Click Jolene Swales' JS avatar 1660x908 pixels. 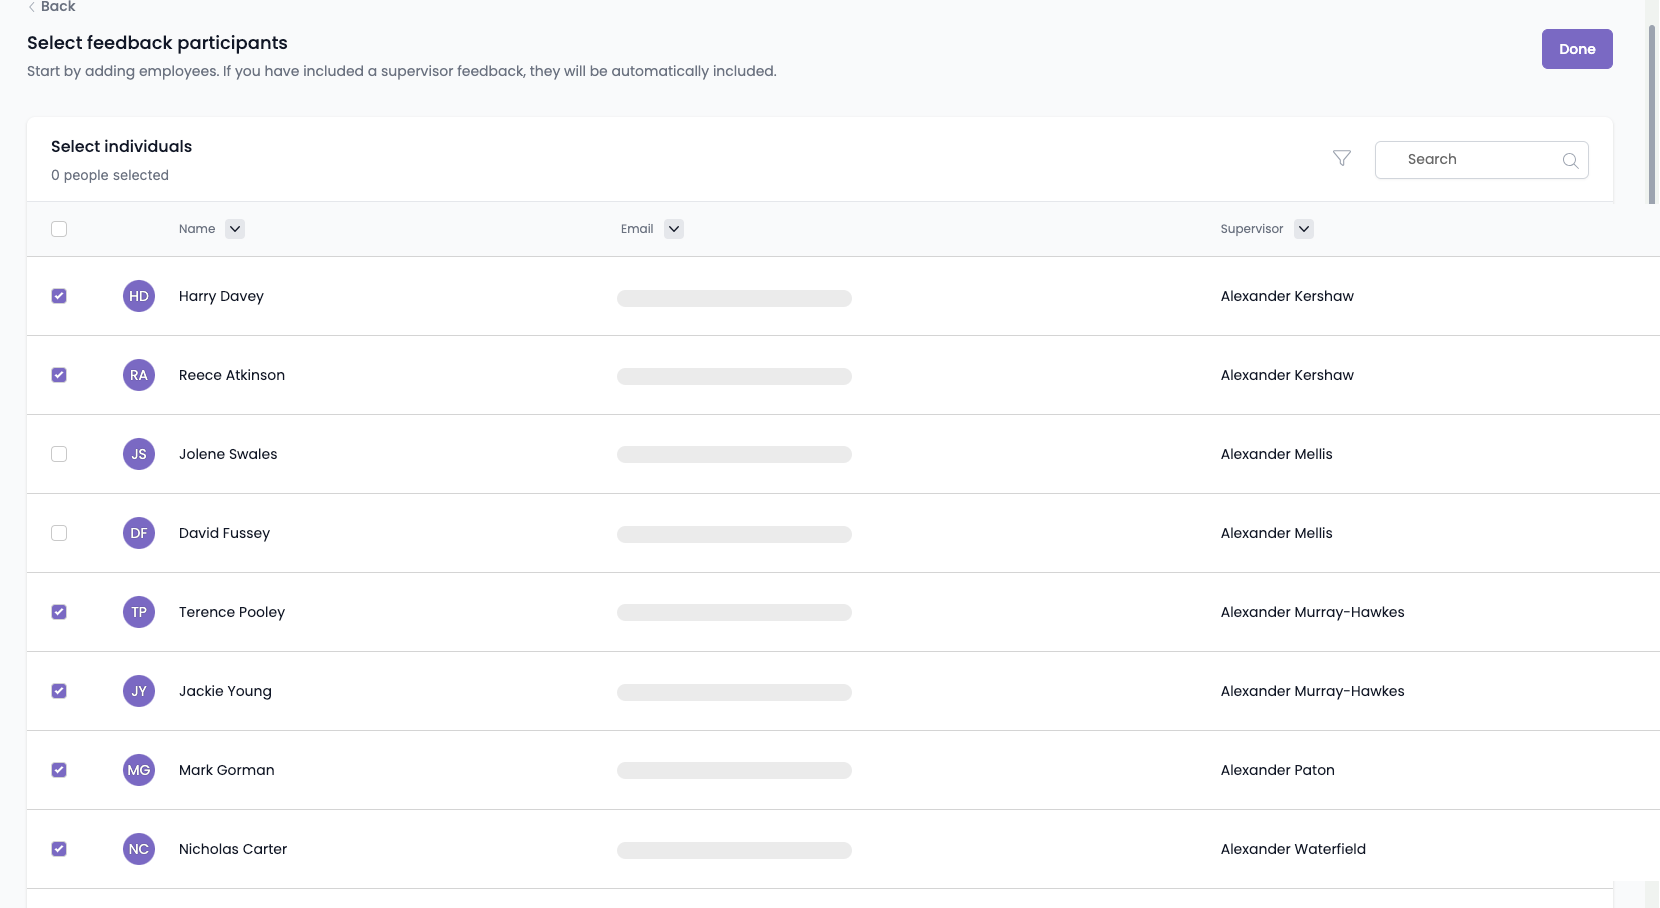[139, 454]
